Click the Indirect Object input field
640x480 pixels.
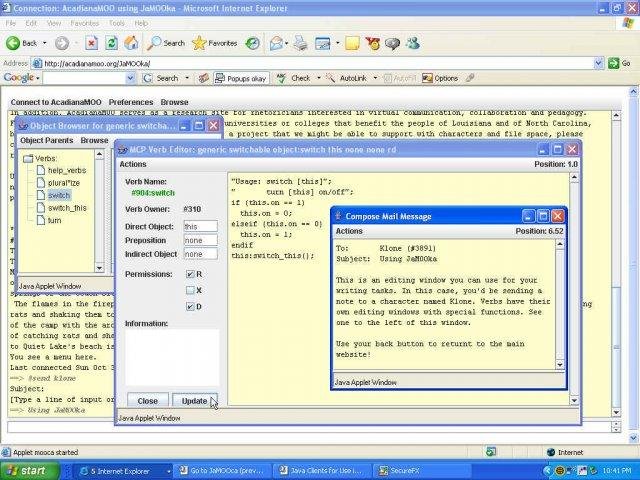click(x=200, y=254)
